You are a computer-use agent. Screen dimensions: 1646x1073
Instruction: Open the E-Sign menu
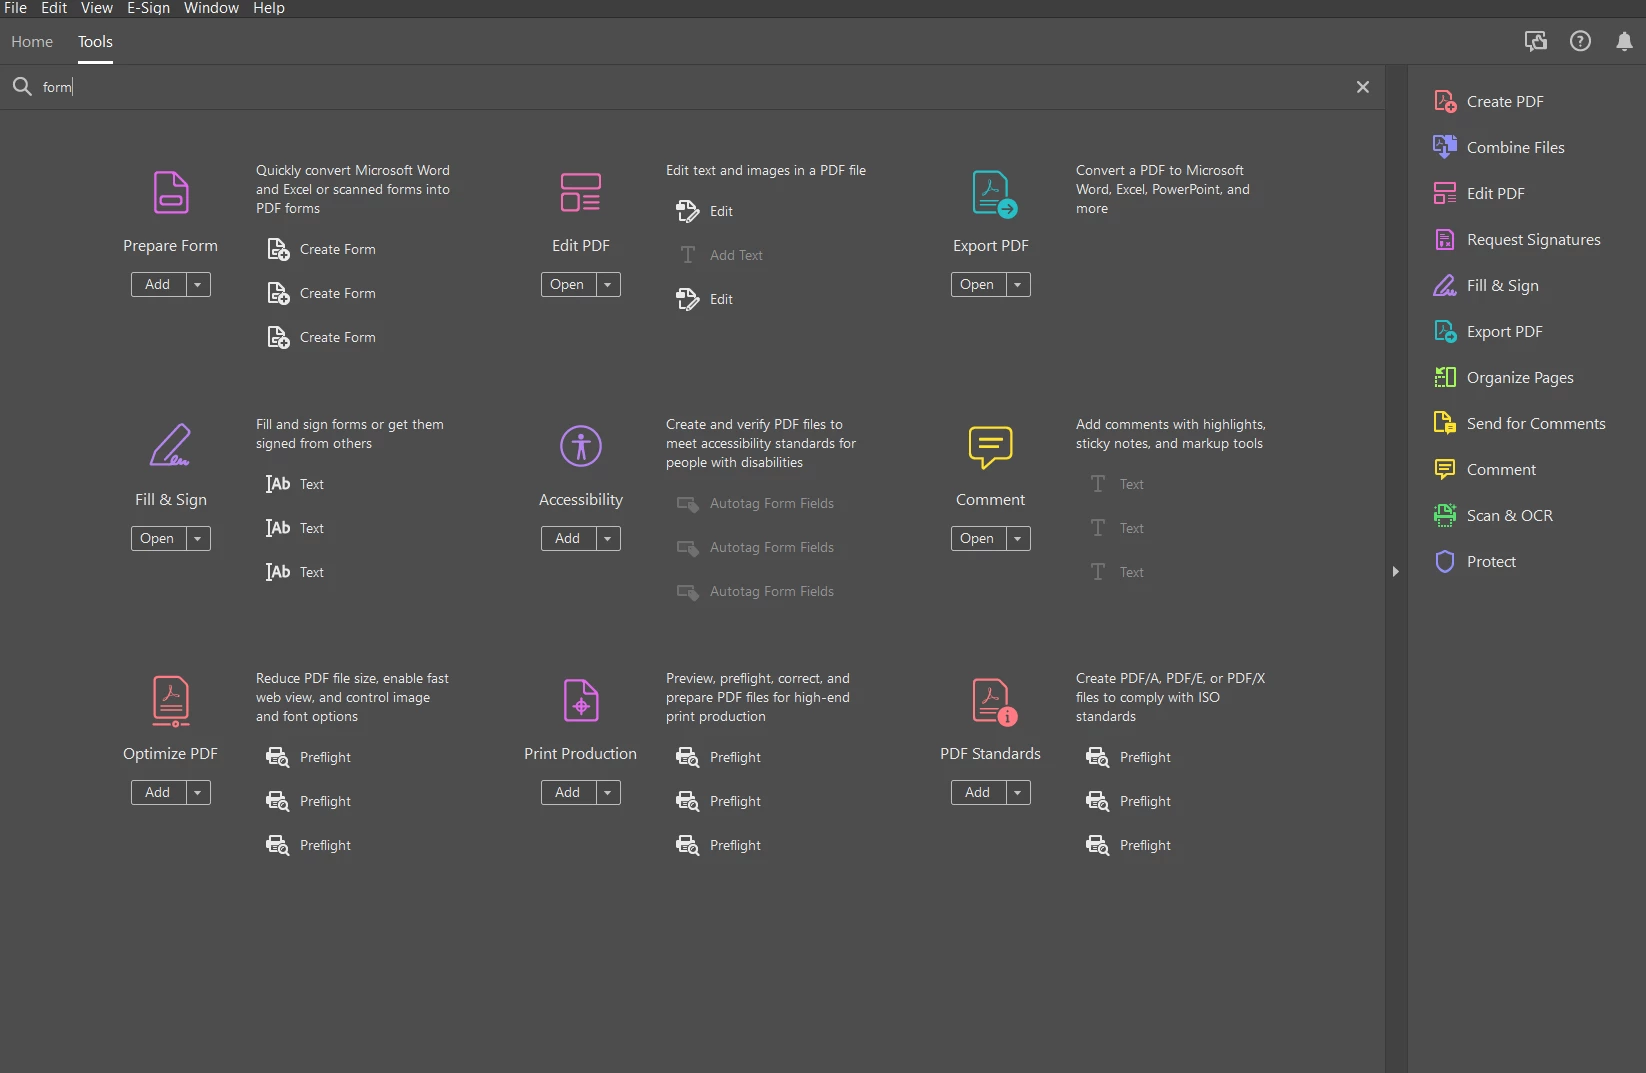(x=148, y=8)
